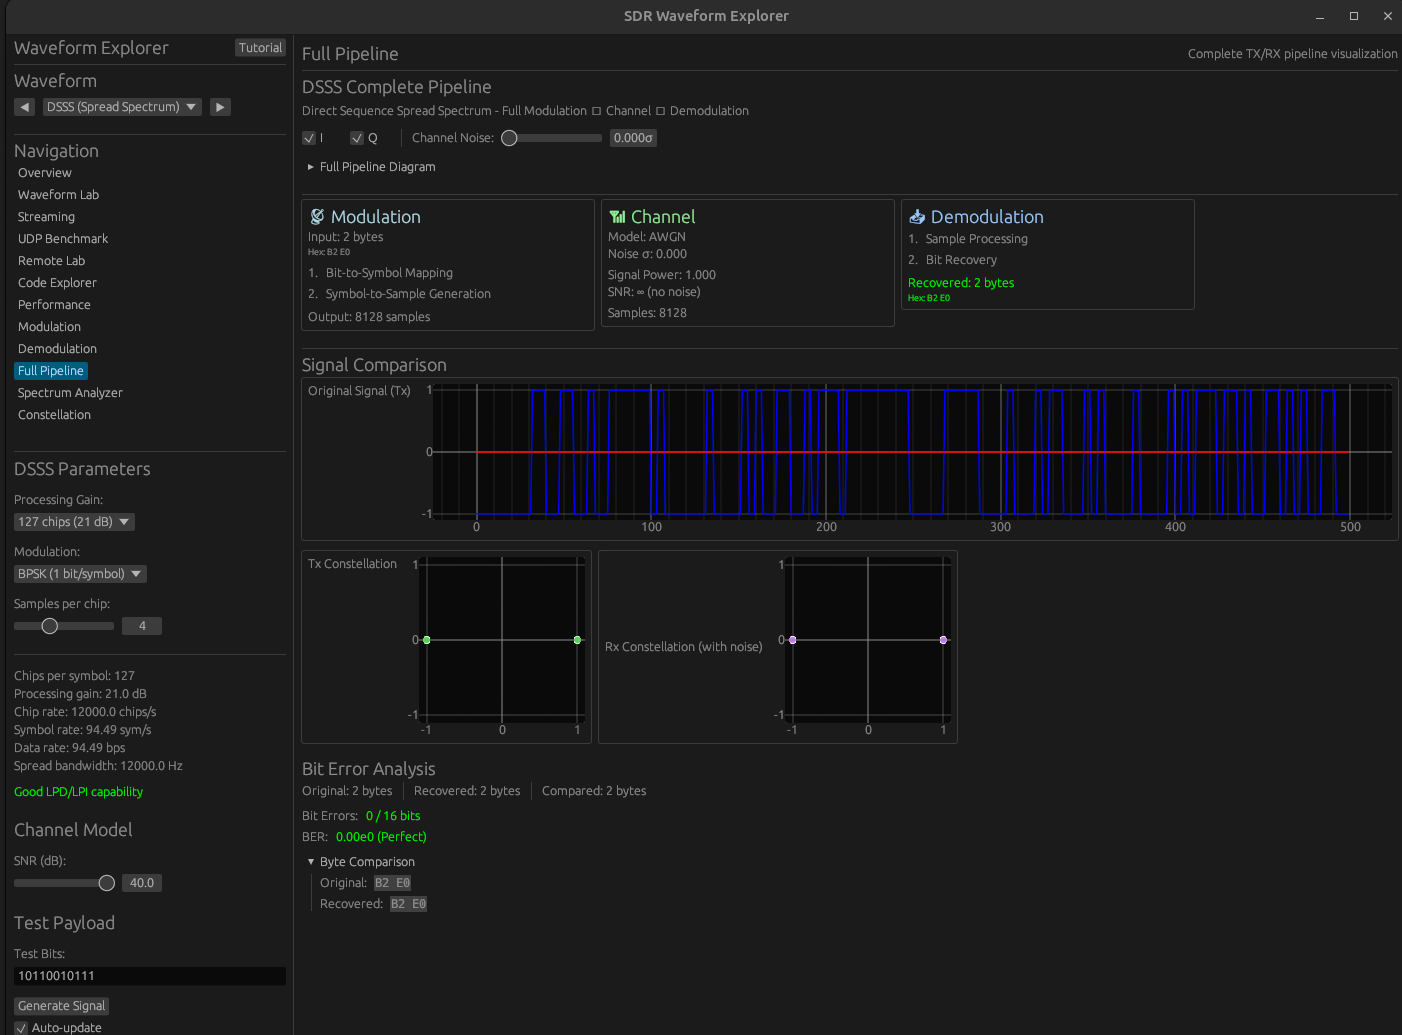The width and height of the screenshot is (1402, 1035).
Task: Open the DSSS (Spread Spectrum) waveform dropdown
Action: (x=121, y=107)
